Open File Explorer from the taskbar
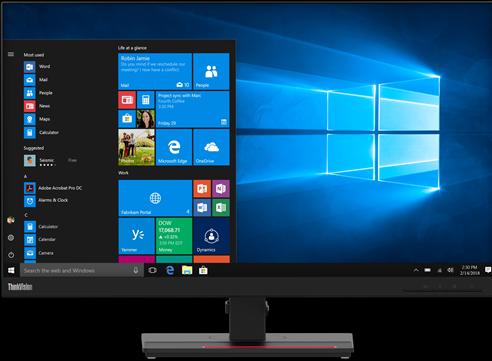The height and width of the screenshot is (361, 492). pos(187,270)
